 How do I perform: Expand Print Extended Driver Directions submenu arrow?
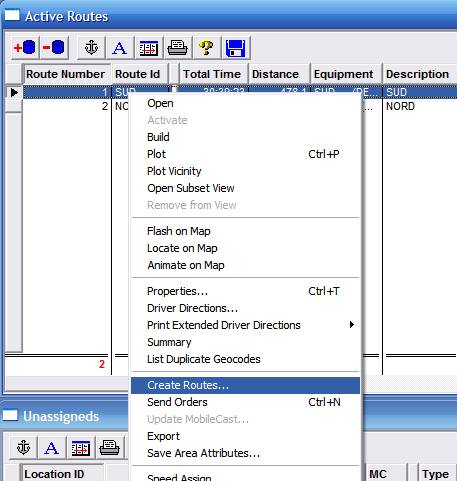click(352, 324)
